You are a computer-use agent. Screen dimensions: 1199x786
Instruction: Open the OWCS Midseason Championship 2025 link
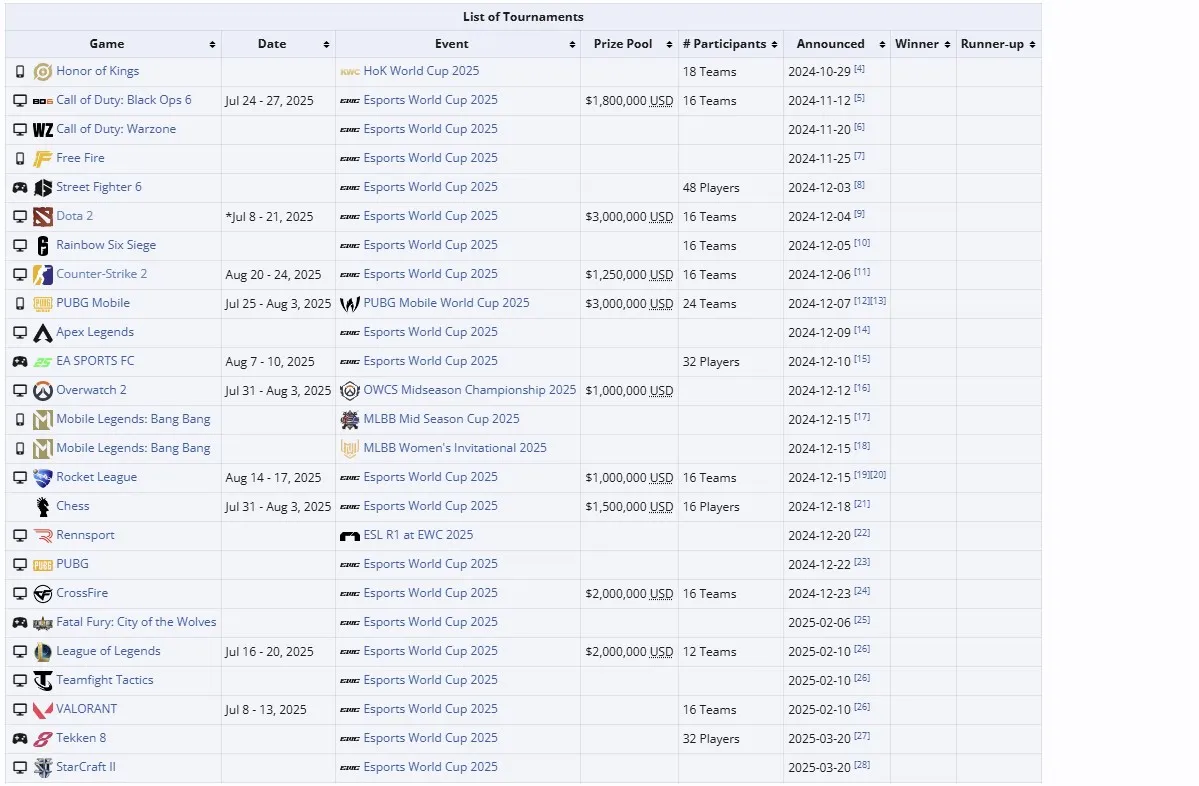tap(470, 390)
